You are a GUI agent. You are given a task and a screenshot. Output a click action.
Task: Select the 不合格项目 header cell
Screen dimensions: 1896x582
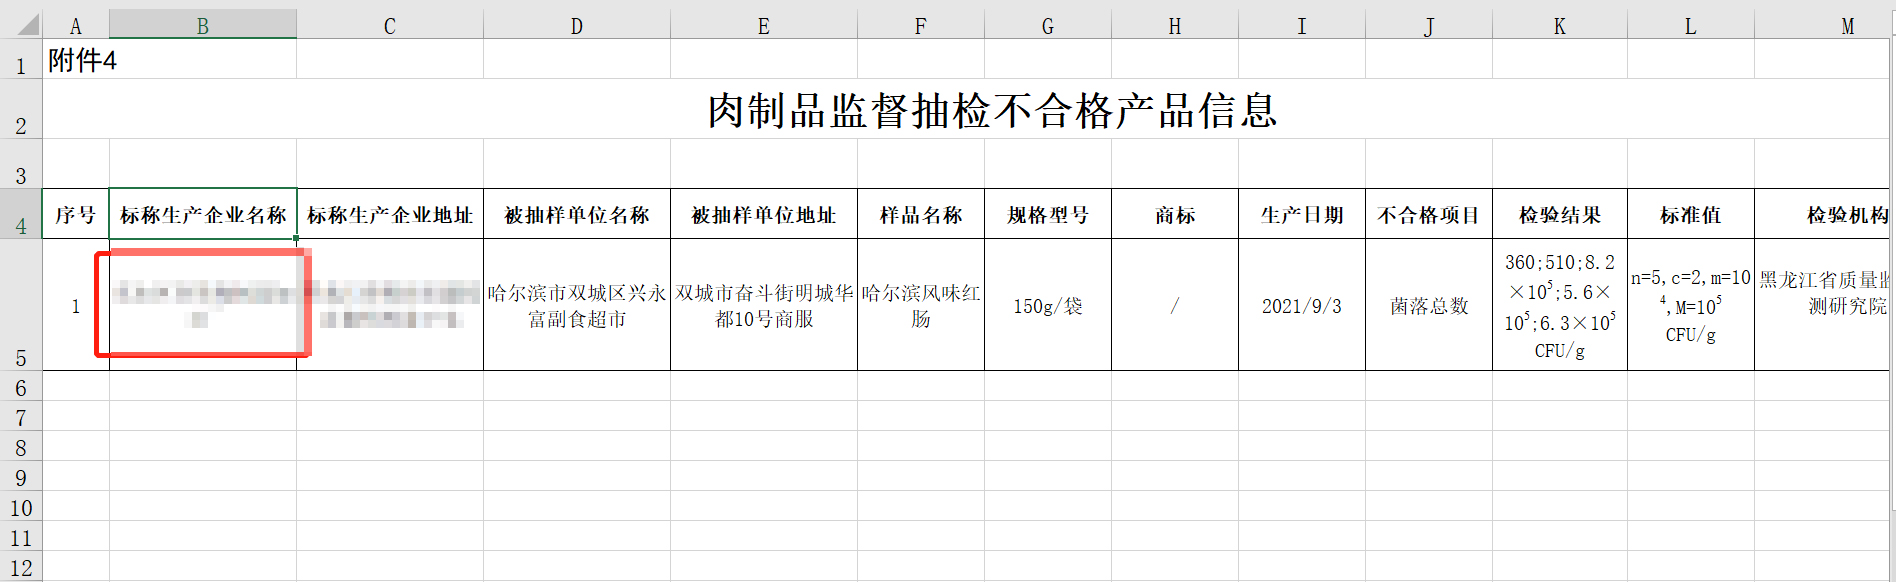tap(1428, 215)
